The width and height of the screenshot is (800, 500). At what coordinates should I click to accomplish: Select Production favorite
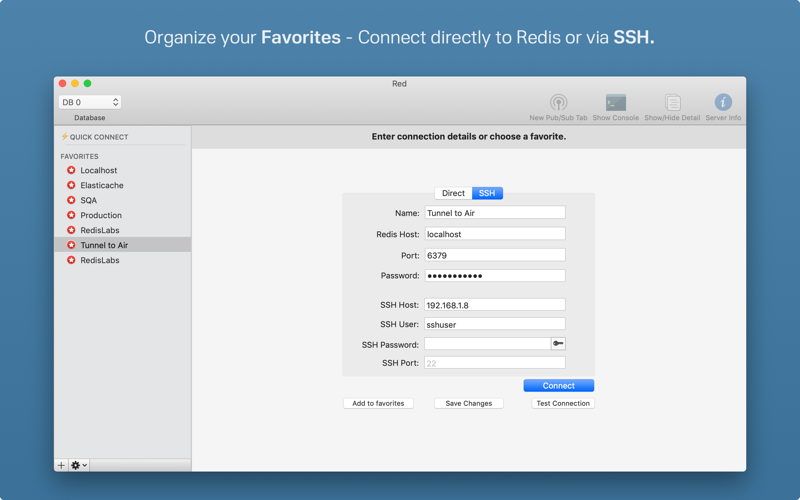[x=122, y=215]
